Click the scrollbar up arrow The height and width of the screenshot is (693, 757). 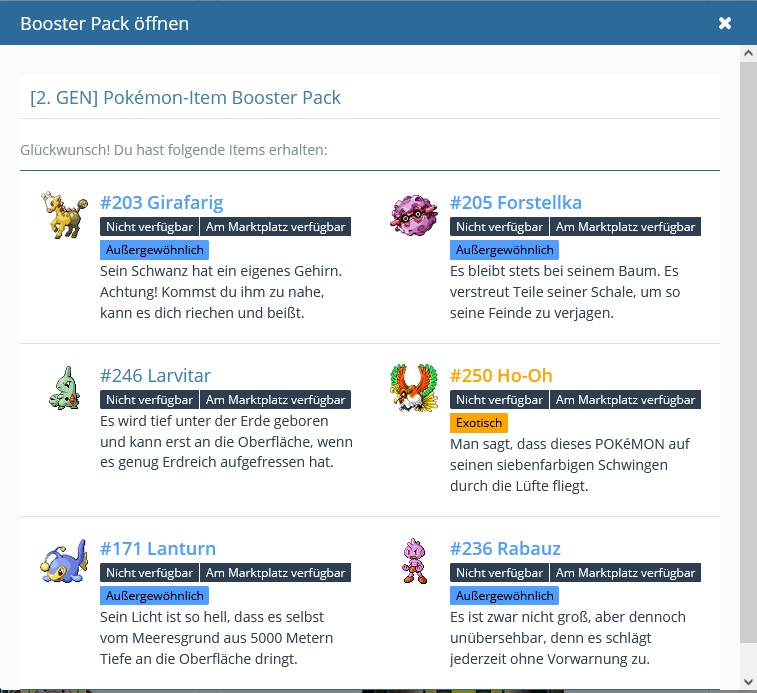(x=748, y=52)
